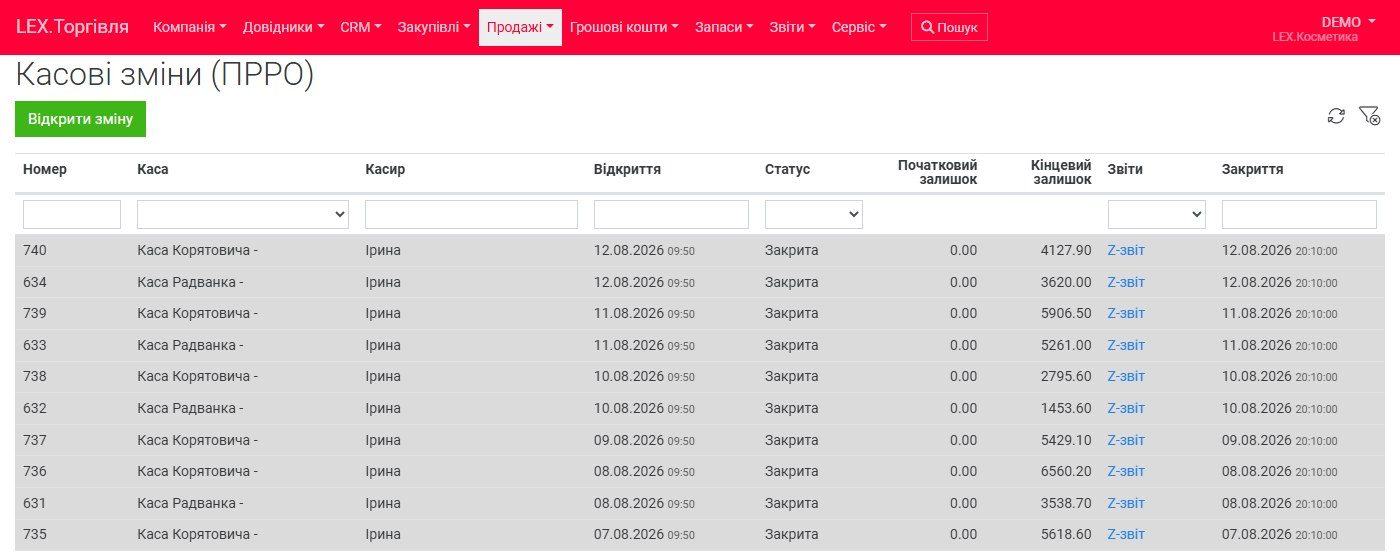Open the Каса filter dropdown
The width and height of the screenshot is (1400, 560).
[243, 214]
